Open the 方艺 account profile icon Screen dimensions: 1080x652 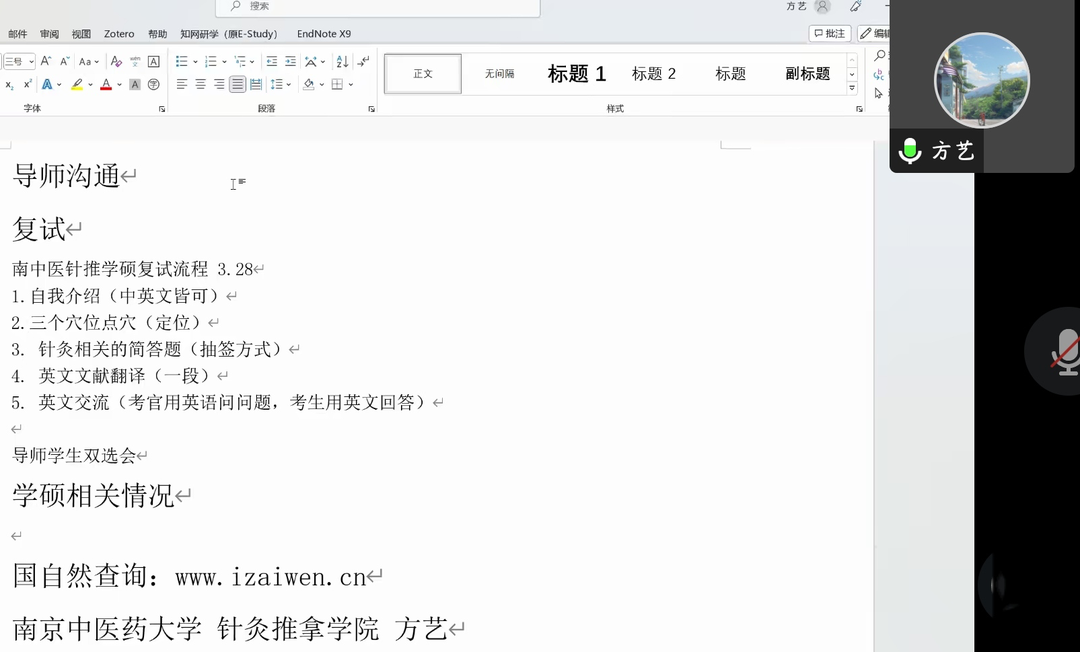(822, 6)
